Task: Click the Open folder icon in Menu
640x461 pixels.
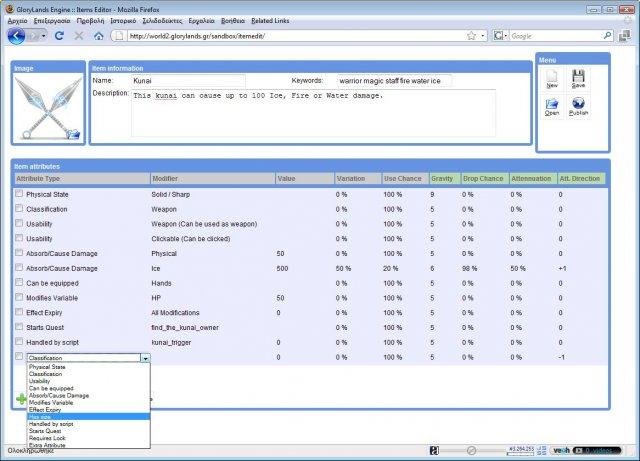Action: pyautogui.click(x=552, y=104)
